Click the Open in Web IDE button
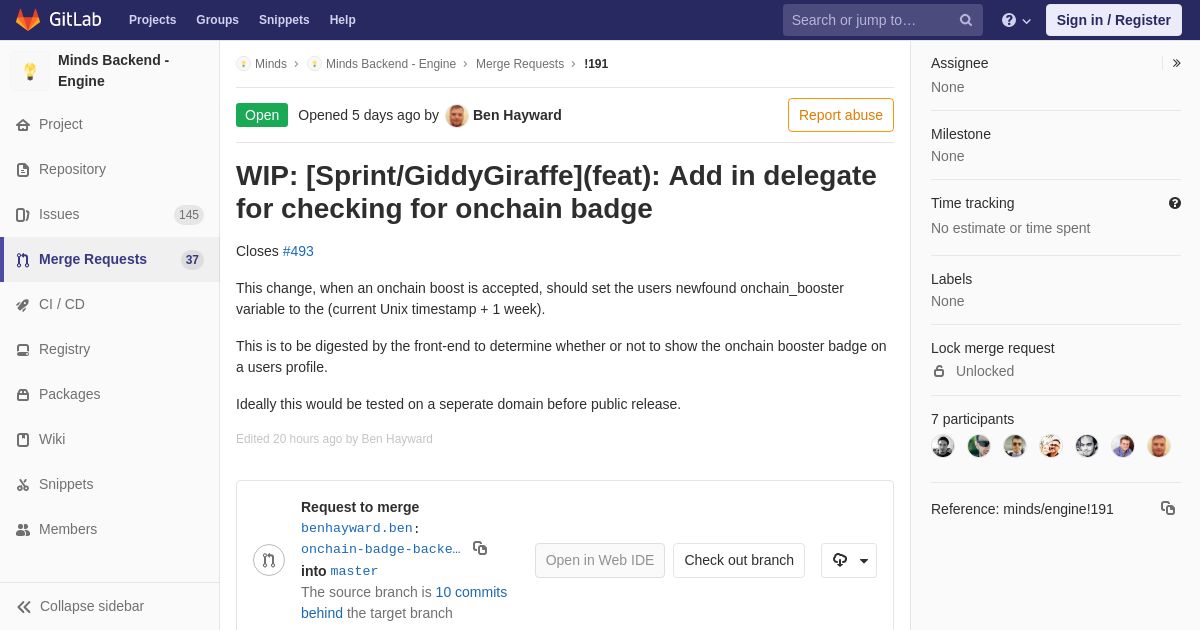1200x630 pixels. [600, 560]
